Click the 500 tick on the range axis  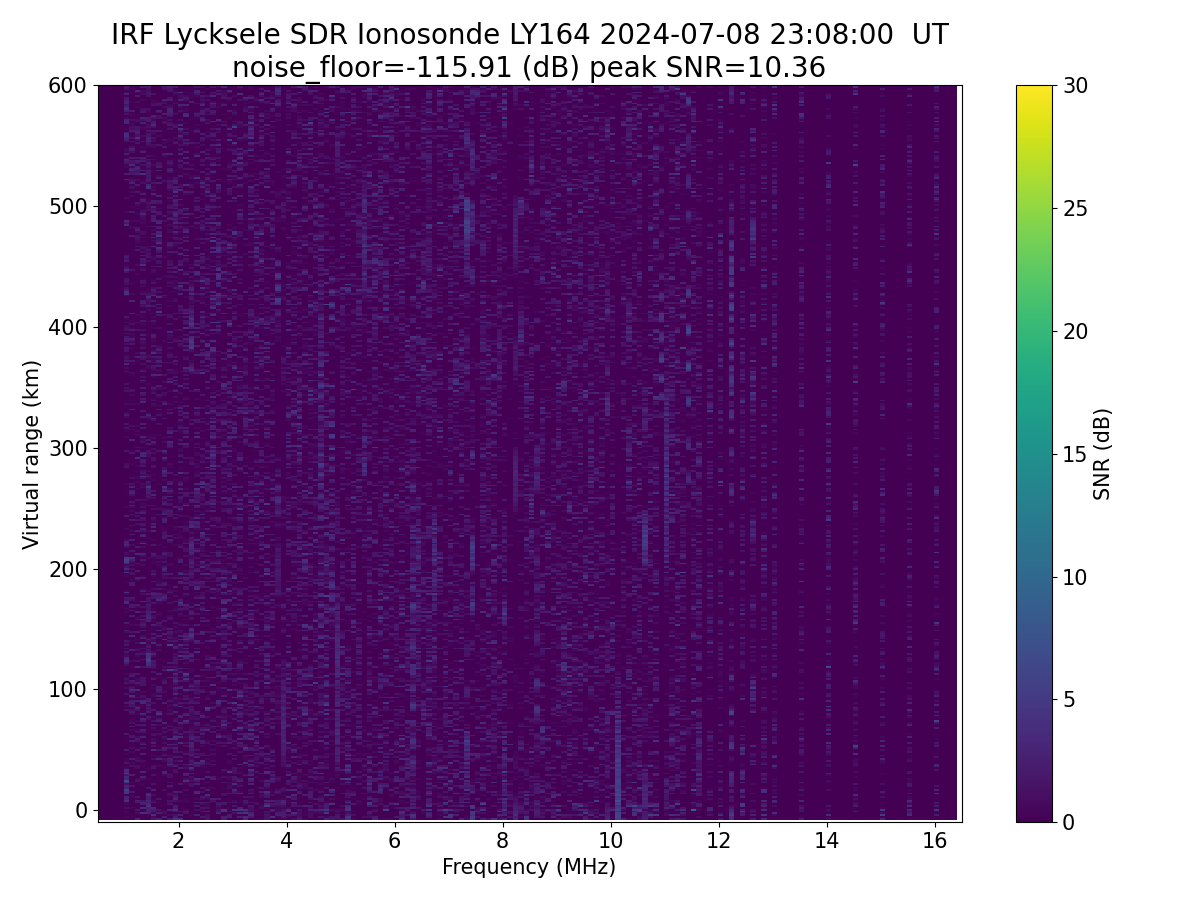pos(68,206)
